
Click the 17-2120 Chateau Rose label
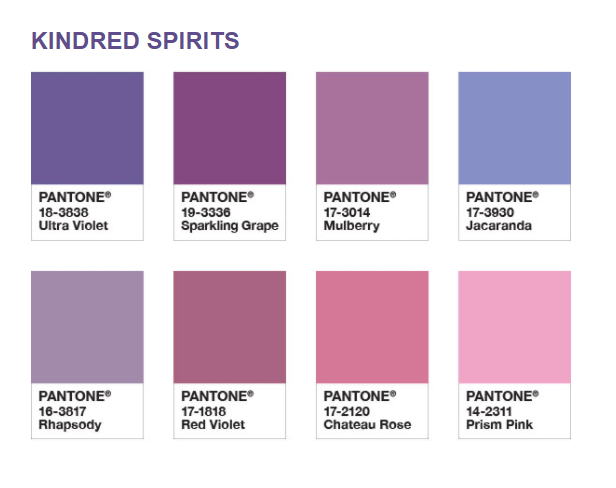[x=367, y=418]
